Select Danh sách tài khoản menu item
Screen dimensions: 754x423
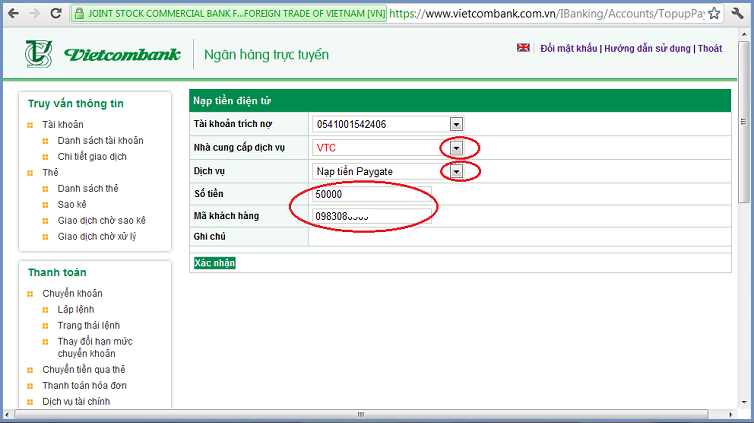[x=100, y=141]
